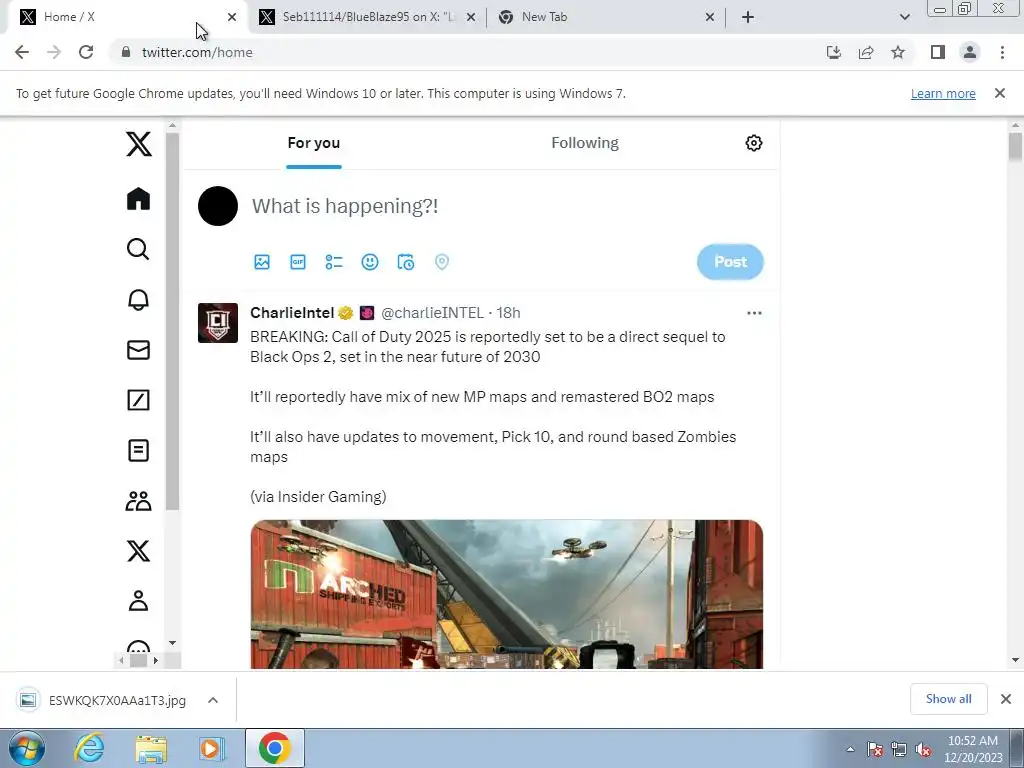
Task: Open emoji picker in composer
Action: (370, 262)
